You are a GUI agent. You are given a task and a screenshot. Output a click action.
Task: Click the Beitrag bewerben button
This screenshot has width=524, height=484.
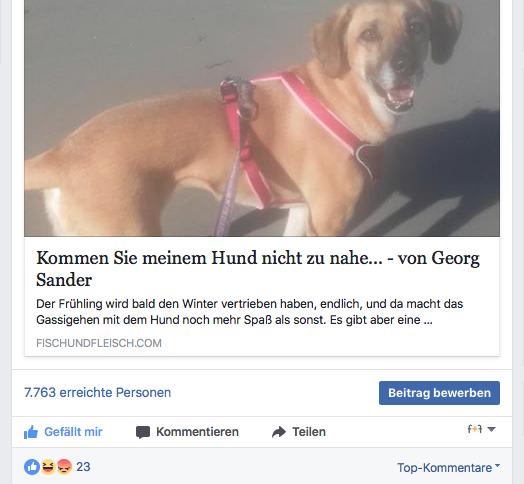pos(439,393)
